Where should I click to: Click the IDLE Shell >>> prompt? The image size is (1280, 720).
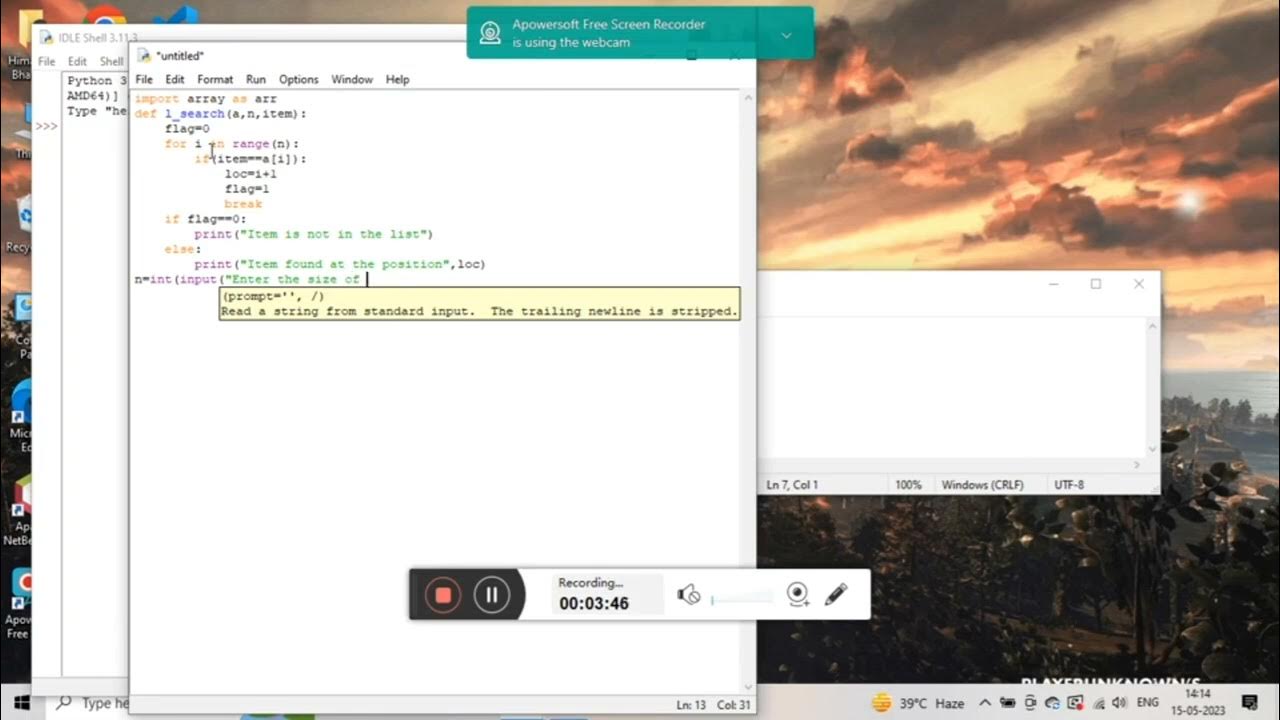coord(46,126)
